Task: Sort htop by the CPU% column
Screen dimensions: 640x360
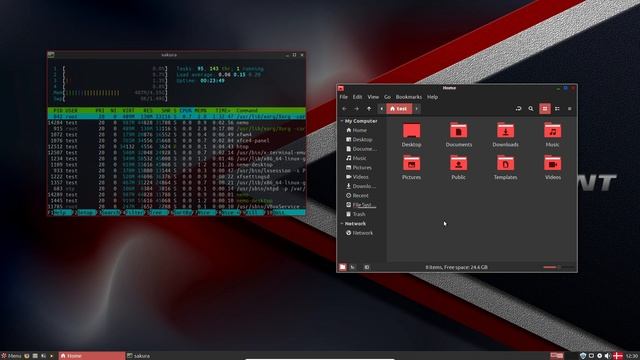Action: pyautogui.click(x=186, y=111)
